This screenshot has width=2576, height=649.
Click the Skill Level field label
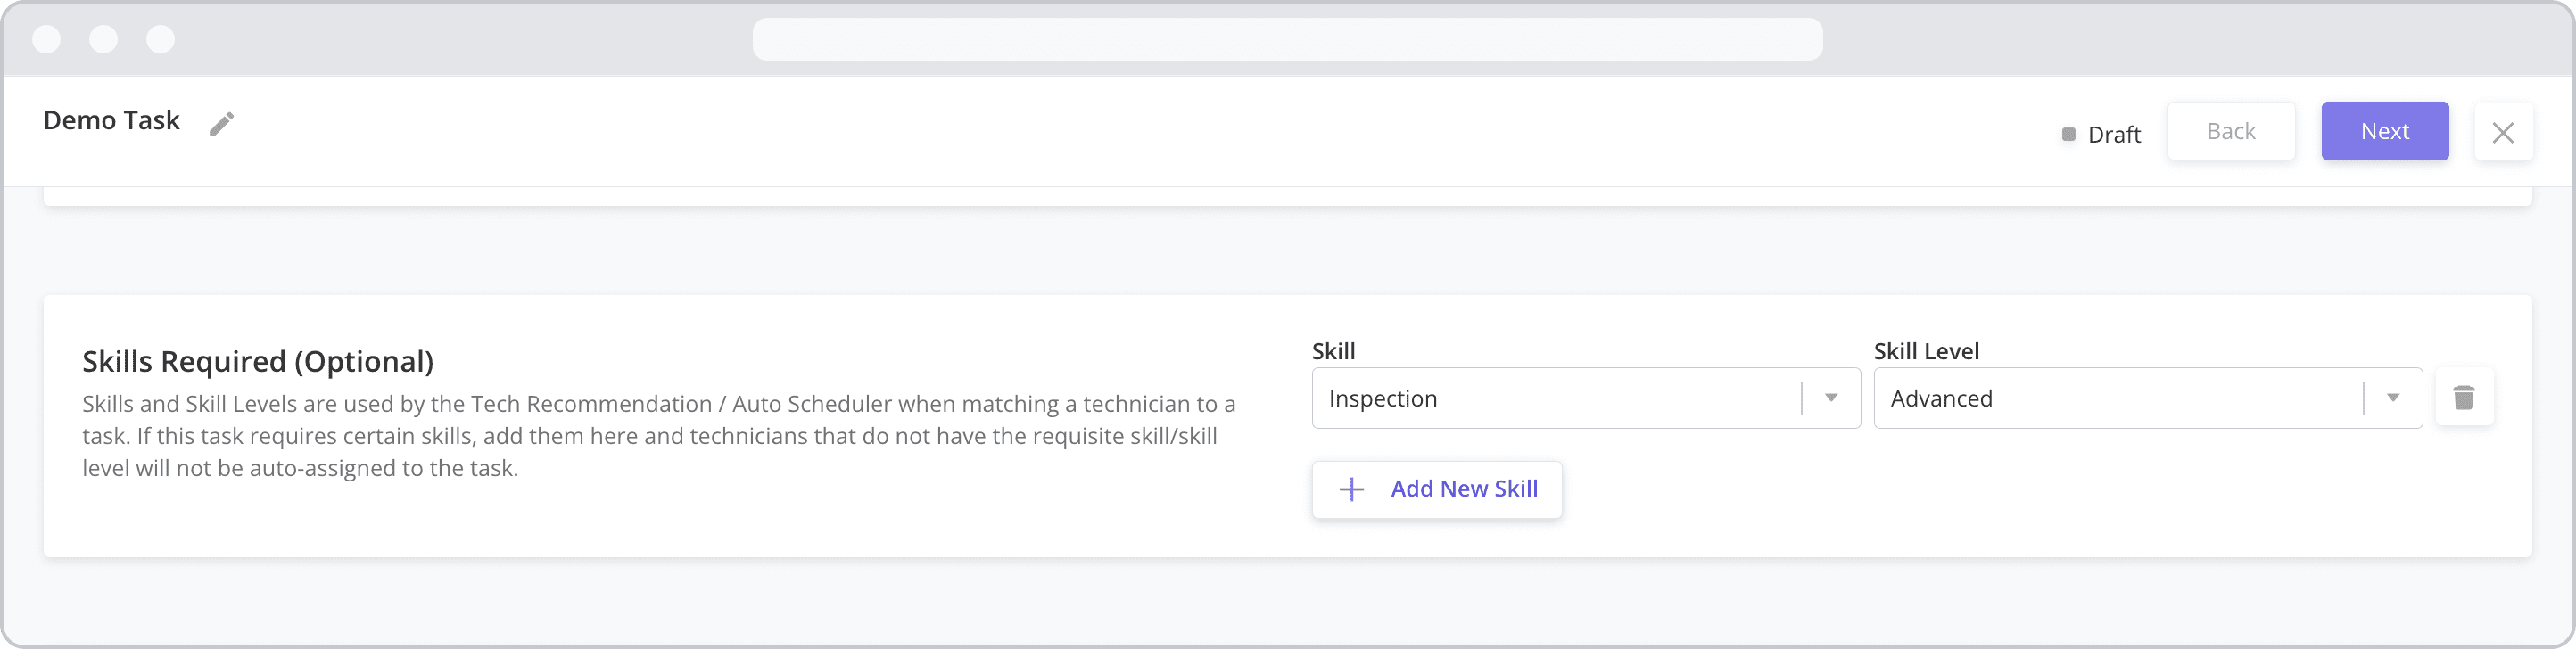click(1926, 351)
